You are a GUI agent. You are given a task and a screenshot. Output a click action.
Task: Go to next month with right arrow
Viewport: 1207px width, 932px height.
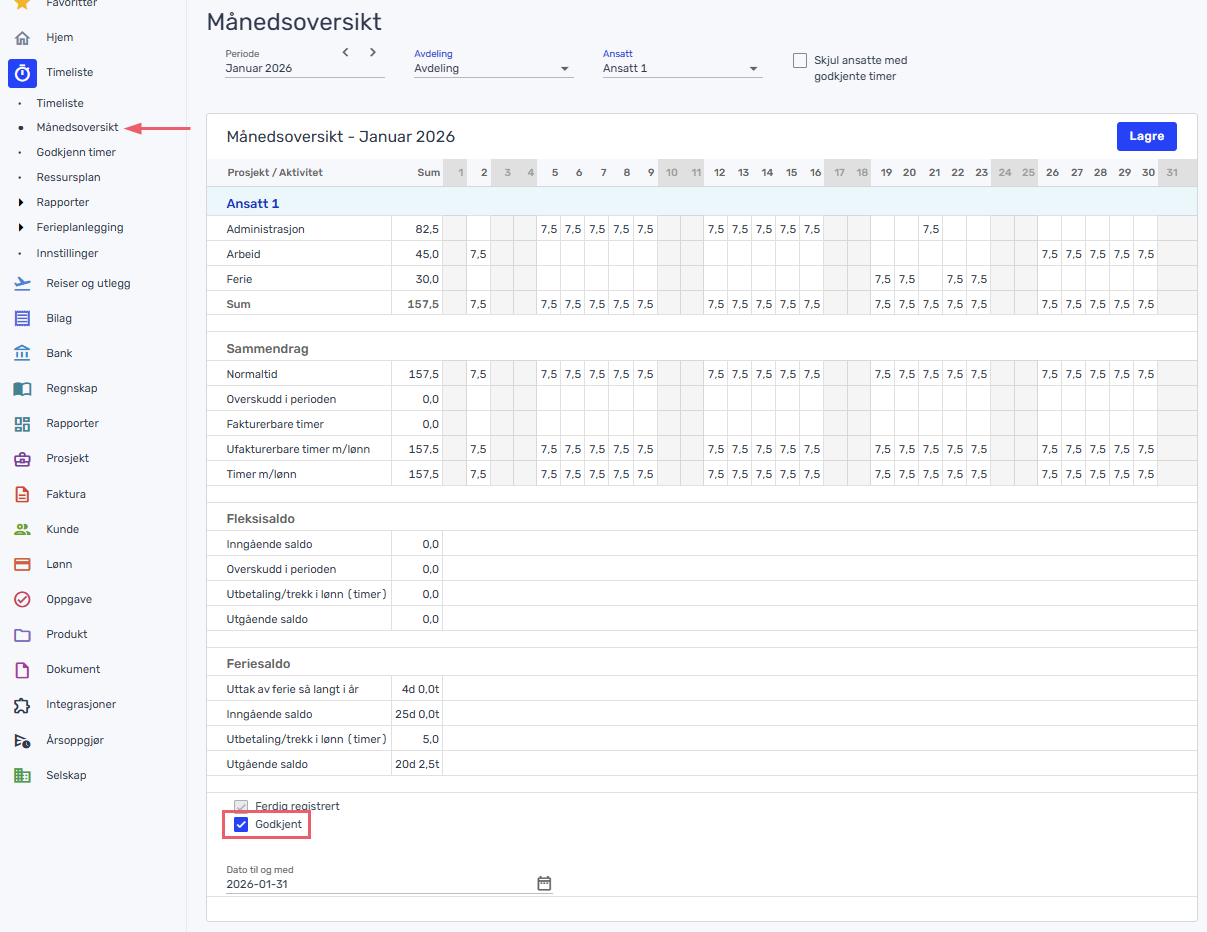(x=373, y=52)
